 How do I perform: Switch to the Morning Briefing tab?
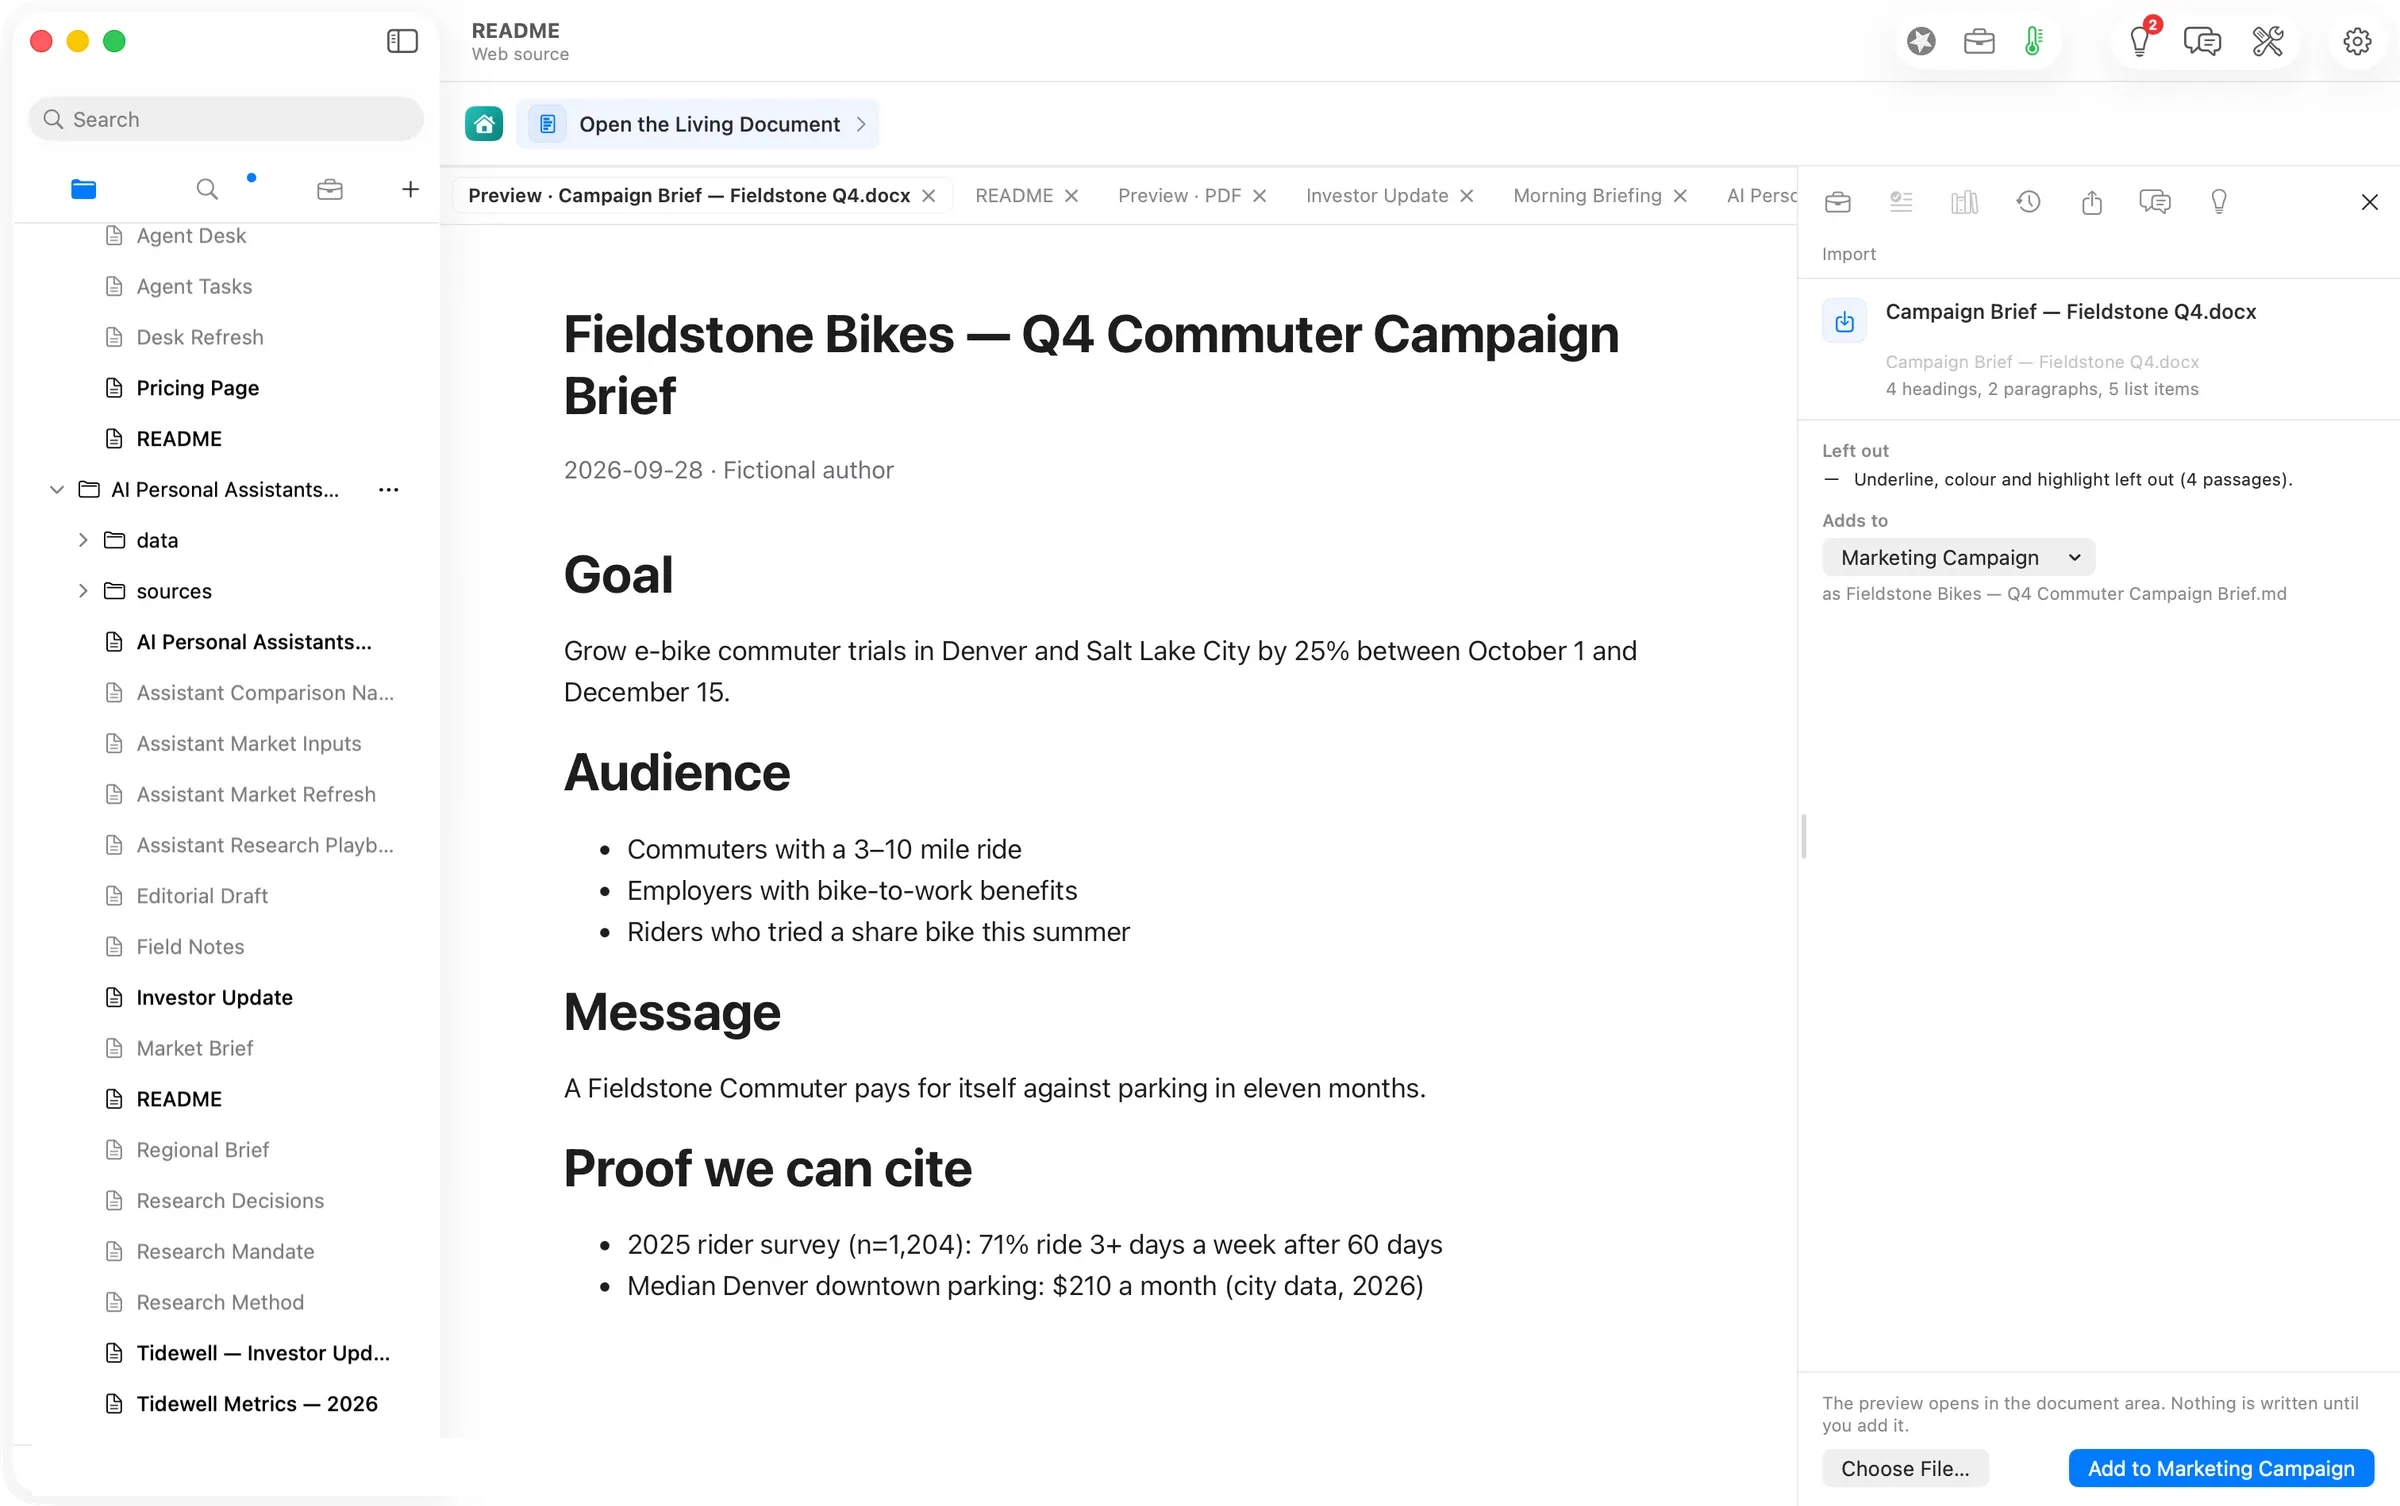click(1587, 195)
